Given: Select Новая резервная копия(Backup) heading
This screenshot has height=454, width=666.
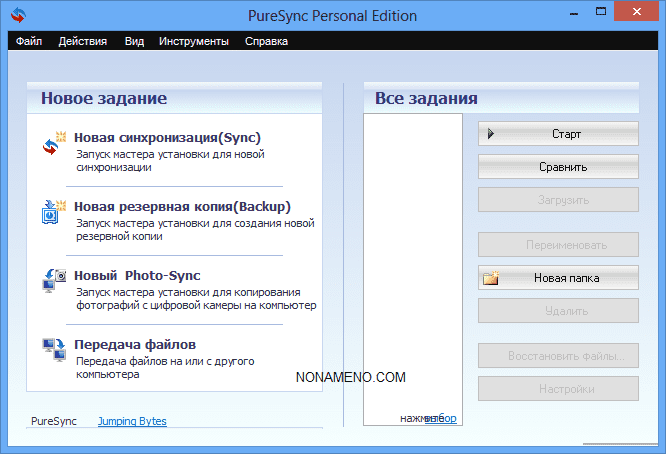Looking at the screenshot, I should click(182, 206).
